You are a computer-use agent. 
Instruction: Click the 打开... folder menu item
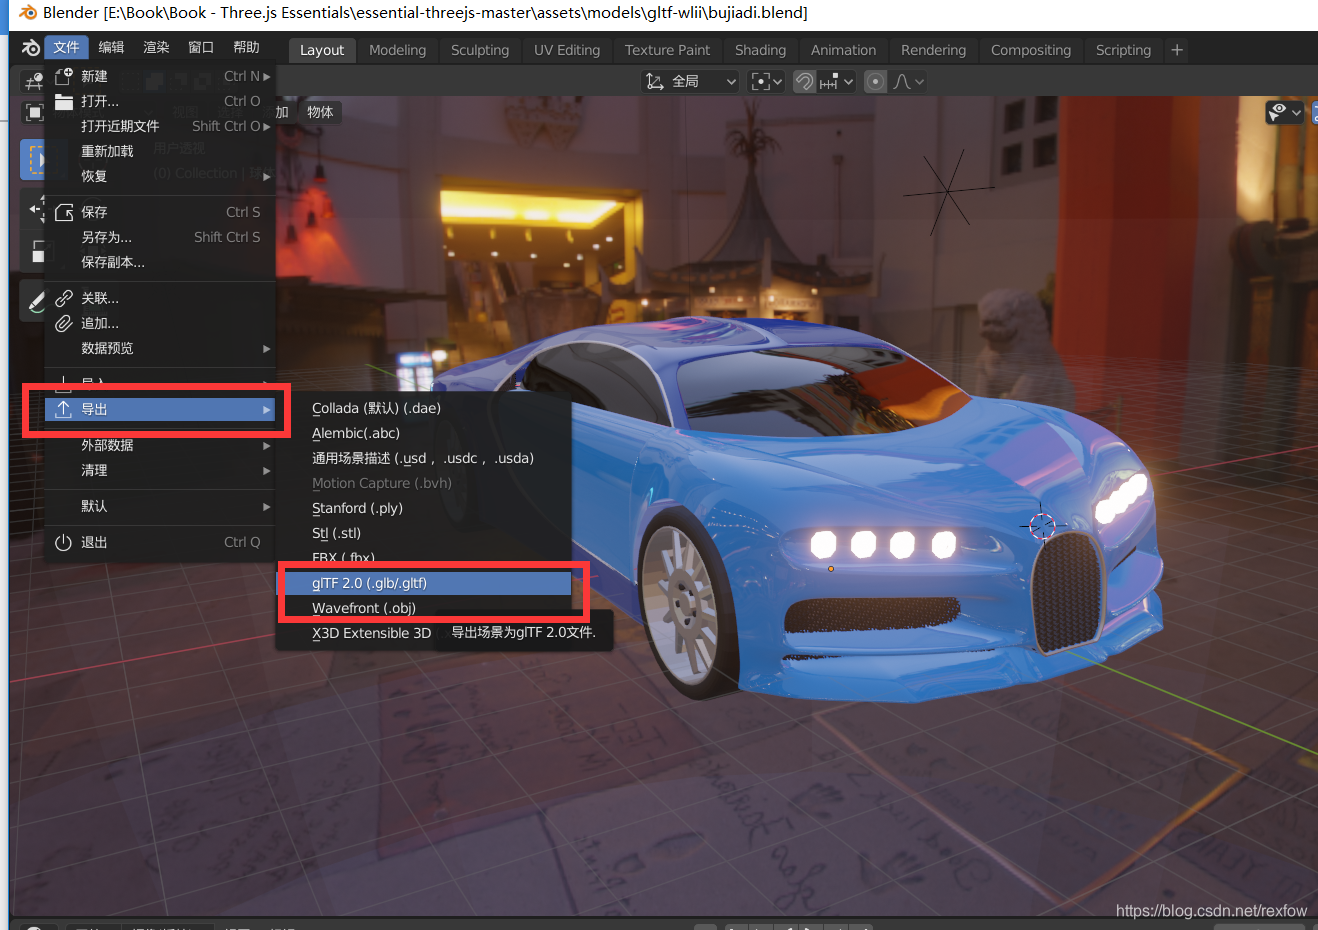click(x=160, y=101)
